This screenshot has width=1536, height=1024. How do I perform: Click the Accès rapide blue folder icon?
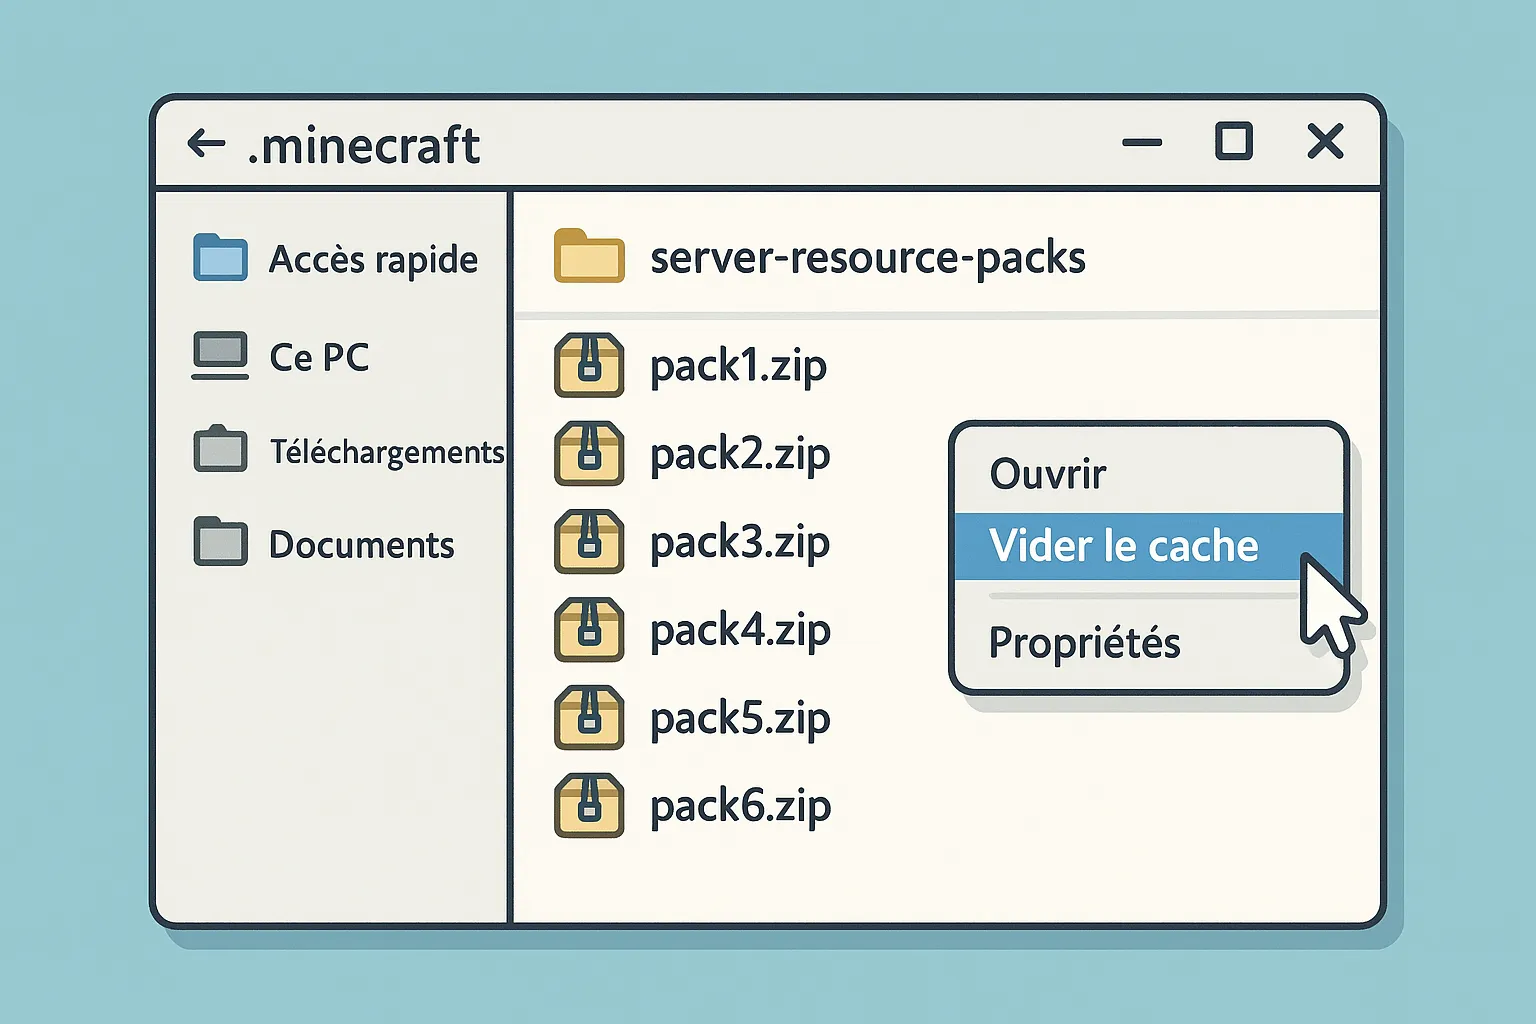[219, 257]
